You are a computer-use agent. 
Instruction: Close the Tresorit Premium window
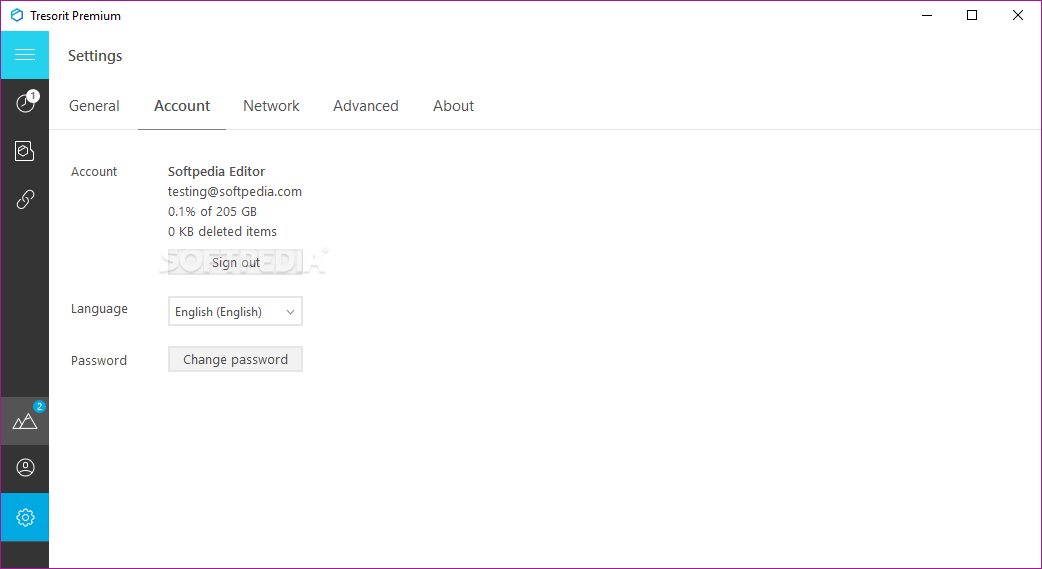[x=1017, y=15]
